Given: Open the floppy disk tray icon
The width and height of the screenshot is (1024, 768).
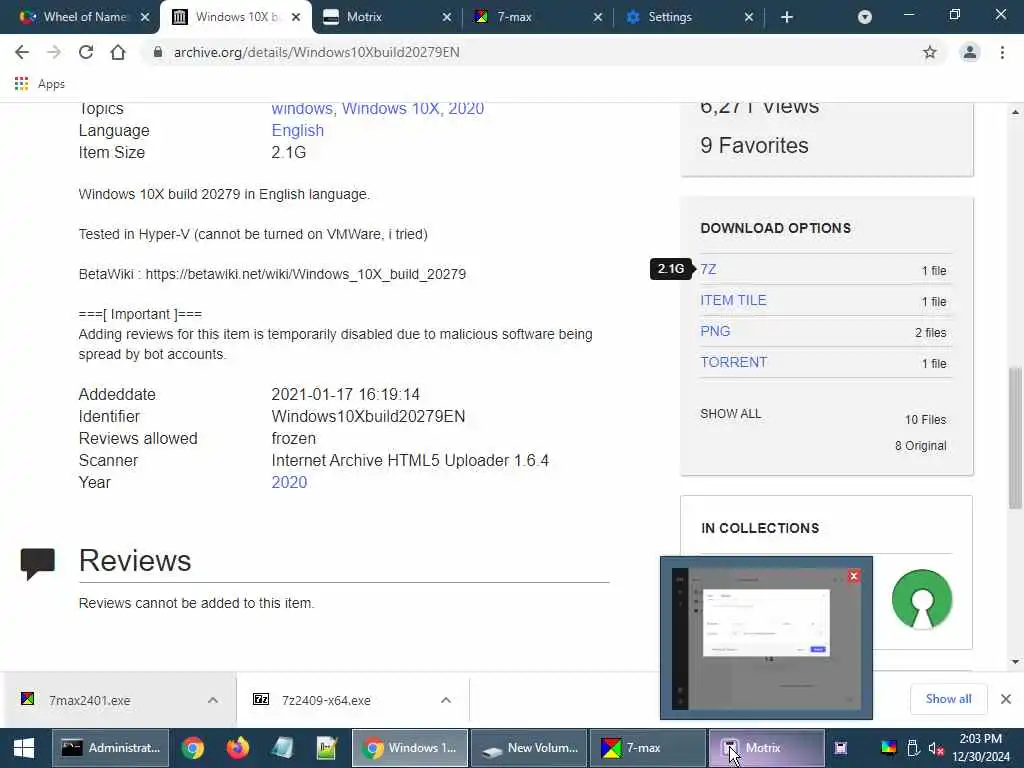Looking at the screenshot, I should coord(841,748).
